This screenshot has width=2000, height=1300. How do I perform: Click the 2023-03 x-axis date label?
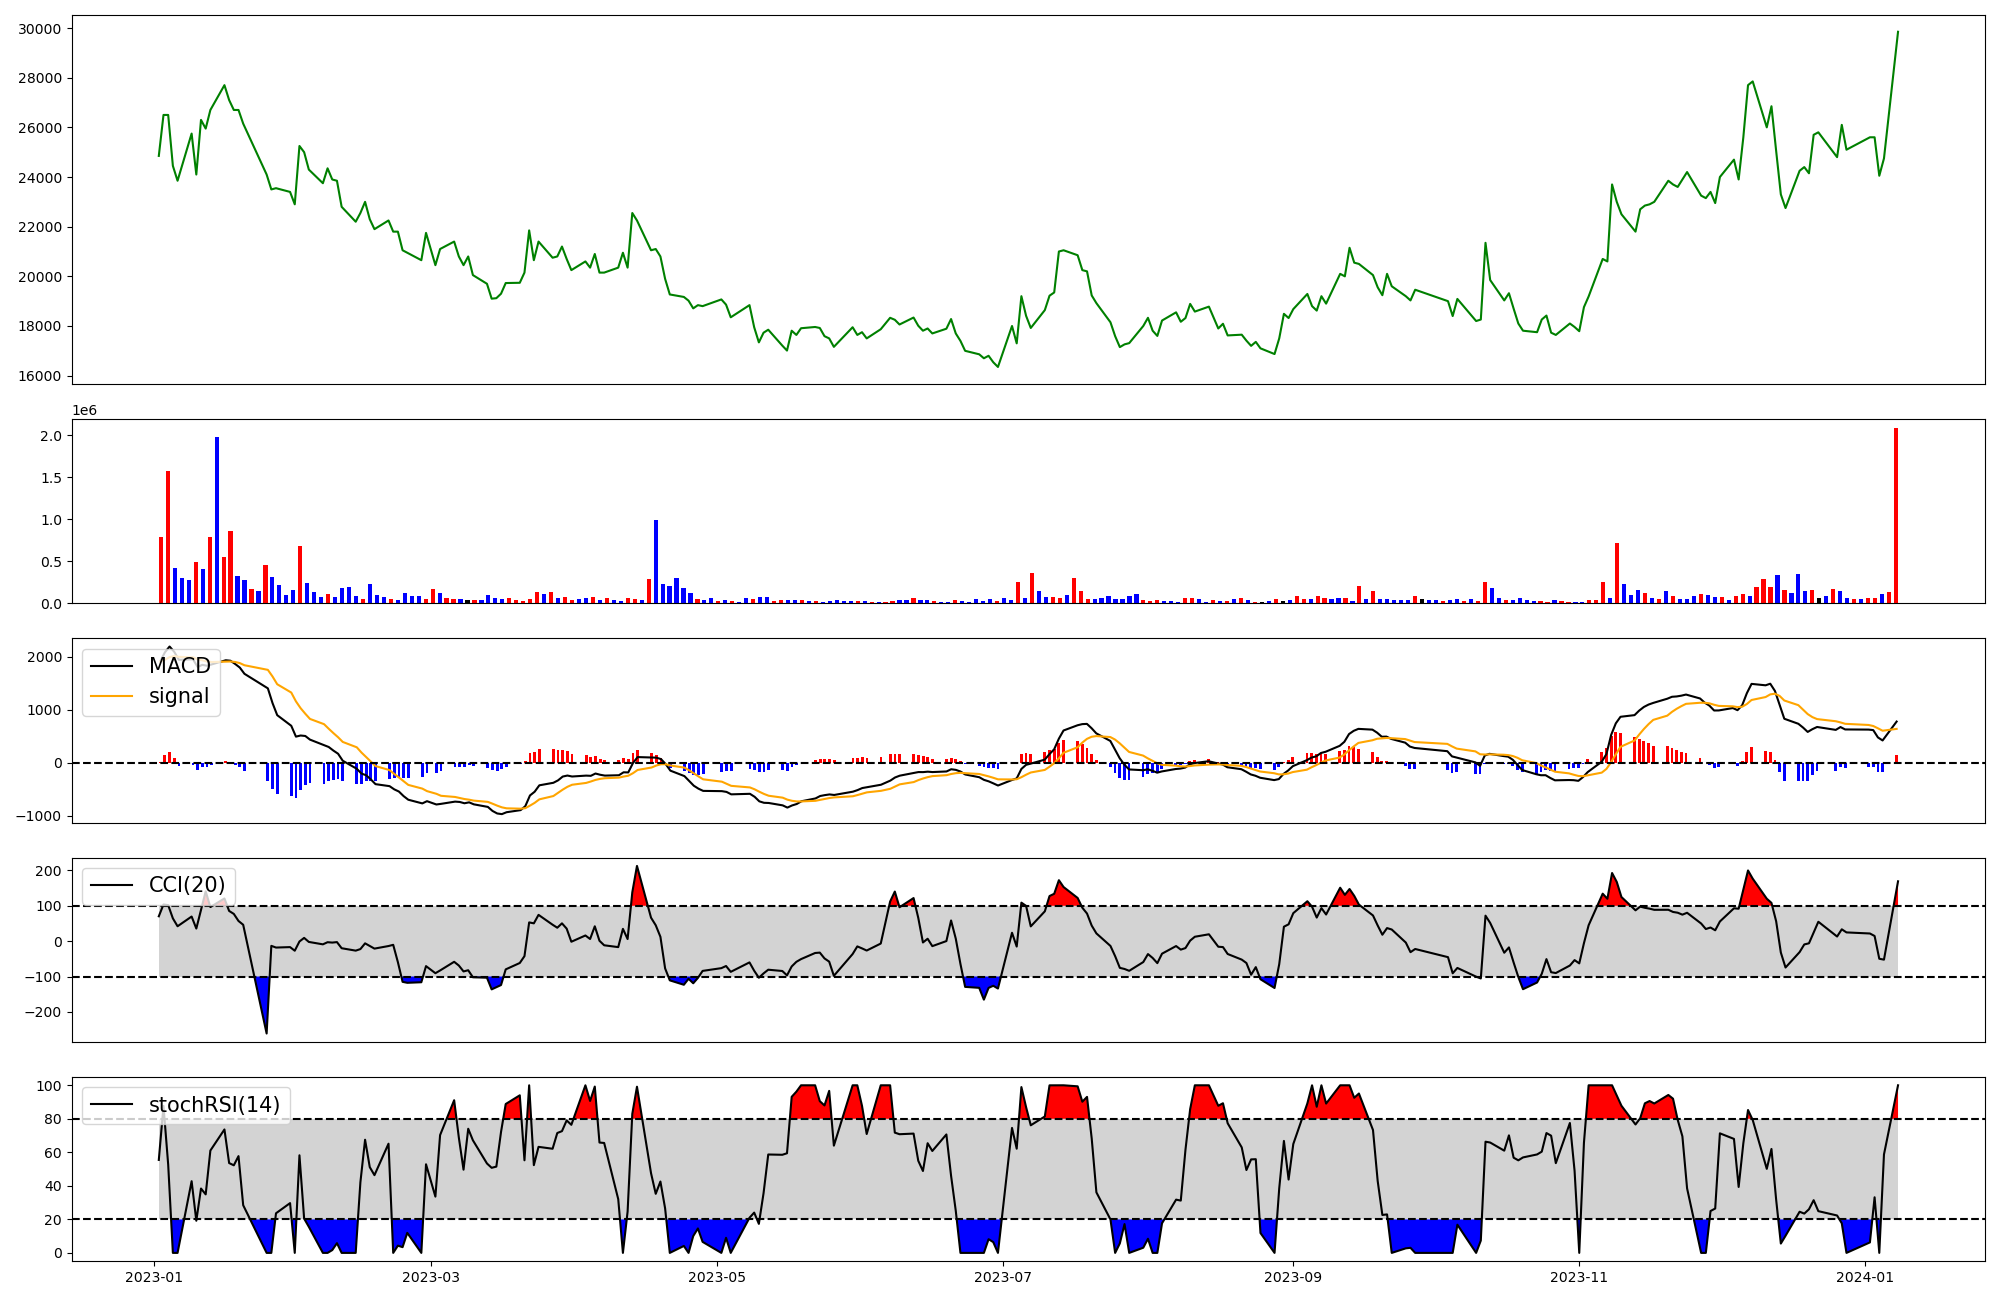431,1277
